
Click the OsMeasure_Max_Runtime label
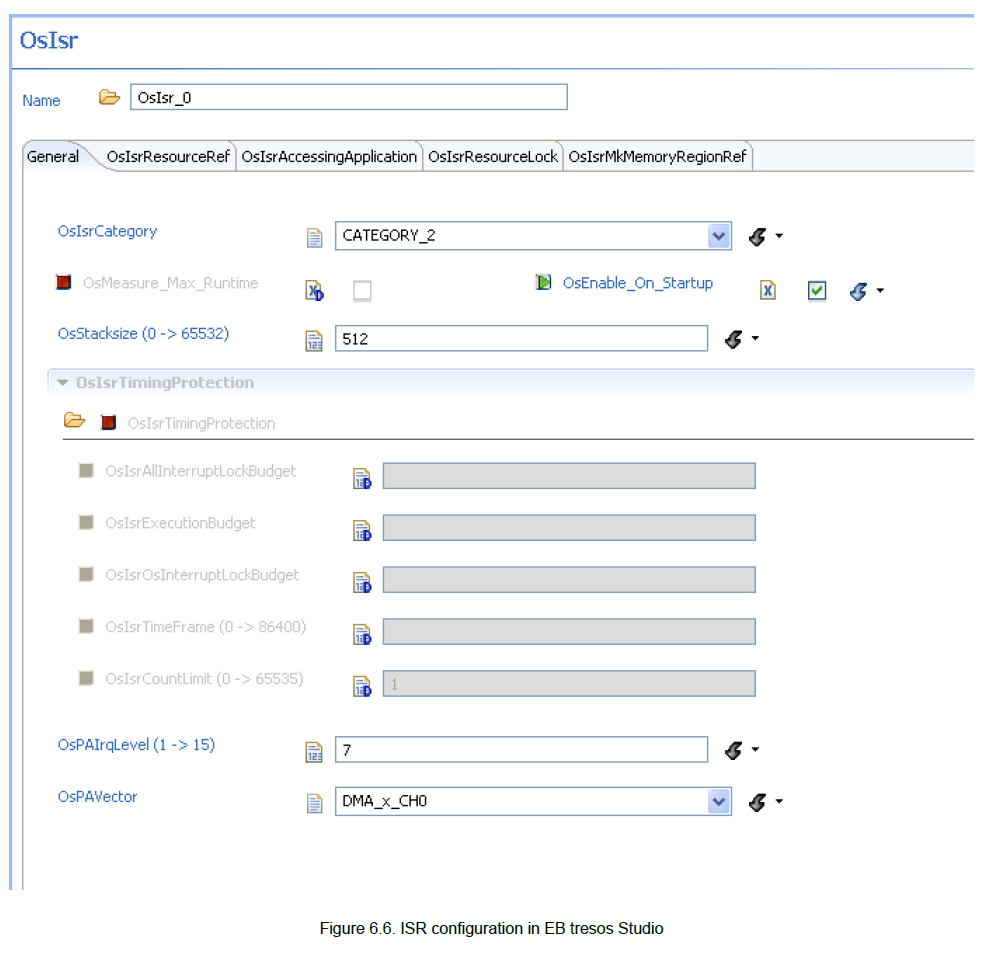pyautogui.click(x=170, y=283)
